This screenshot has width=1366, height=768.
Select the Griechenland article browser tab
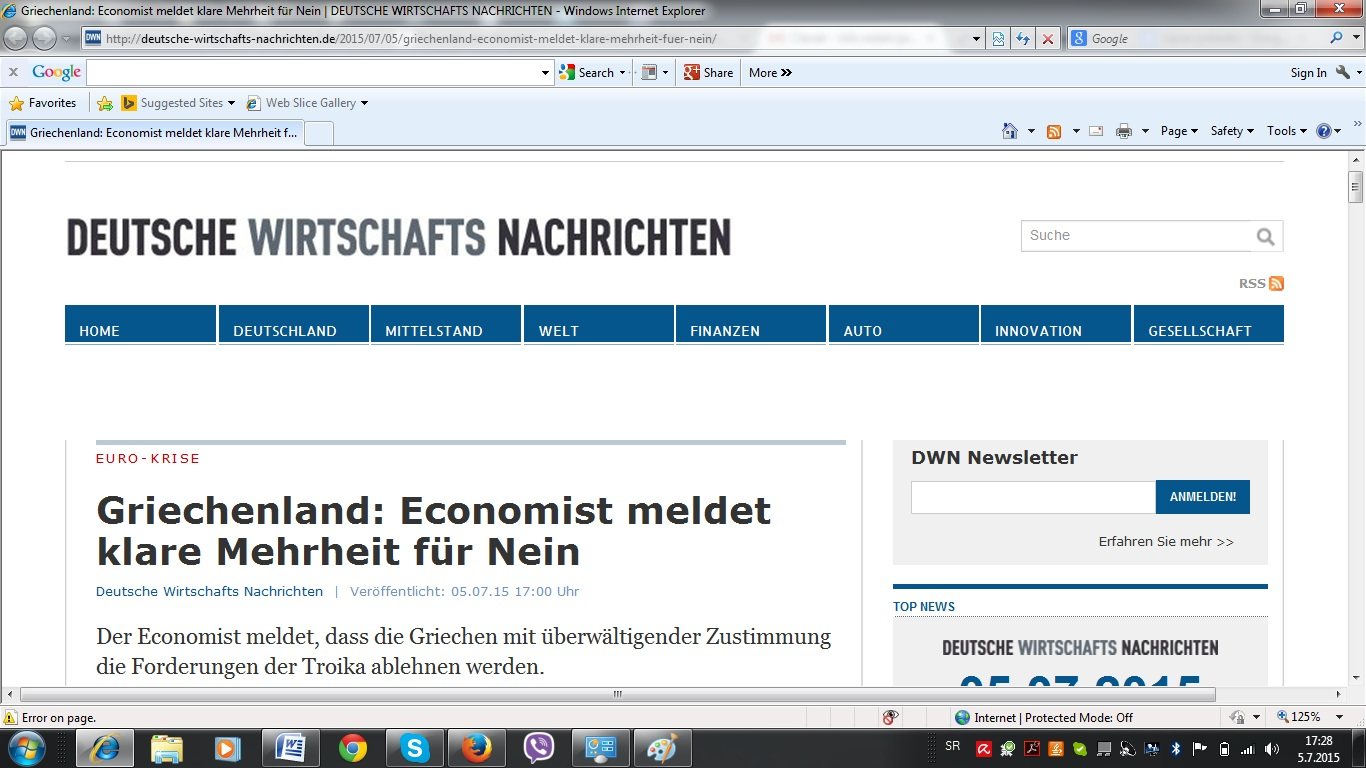153,132
